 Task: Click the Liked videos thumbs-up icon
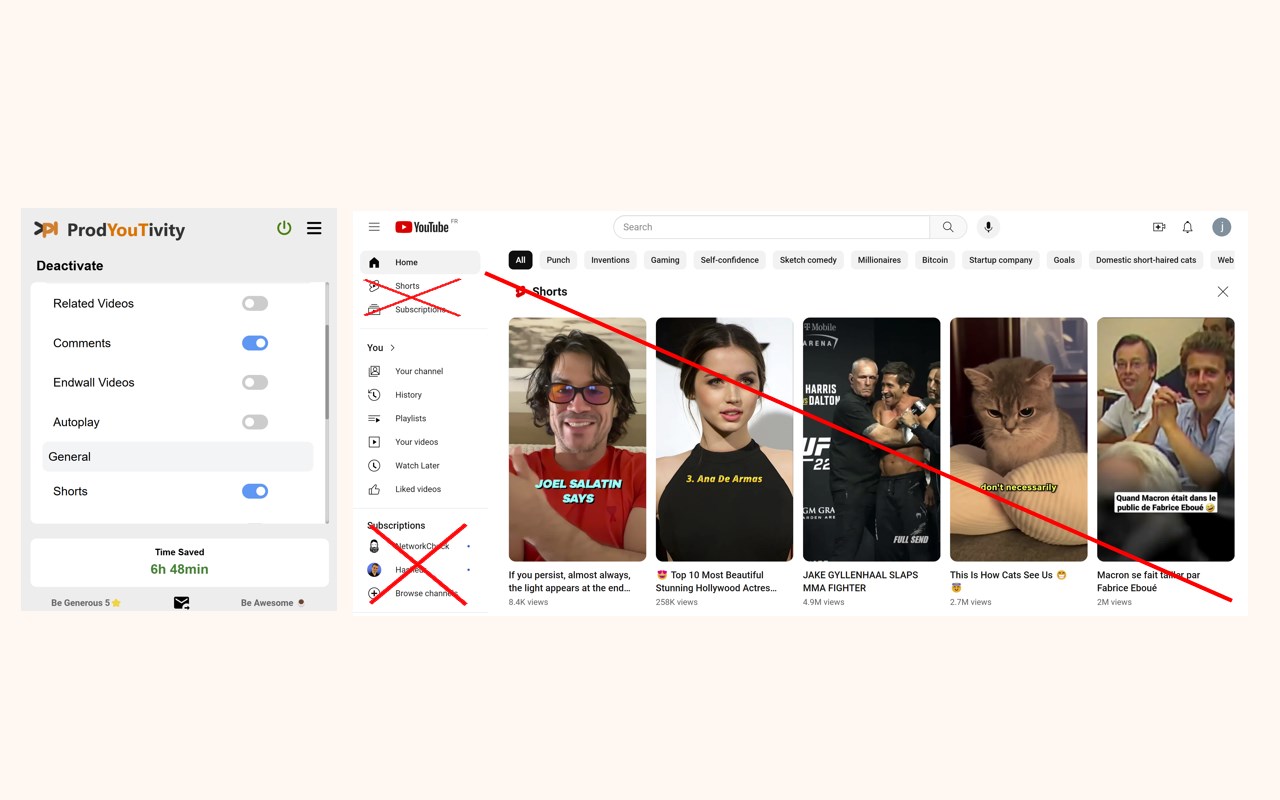pos(374,489)
